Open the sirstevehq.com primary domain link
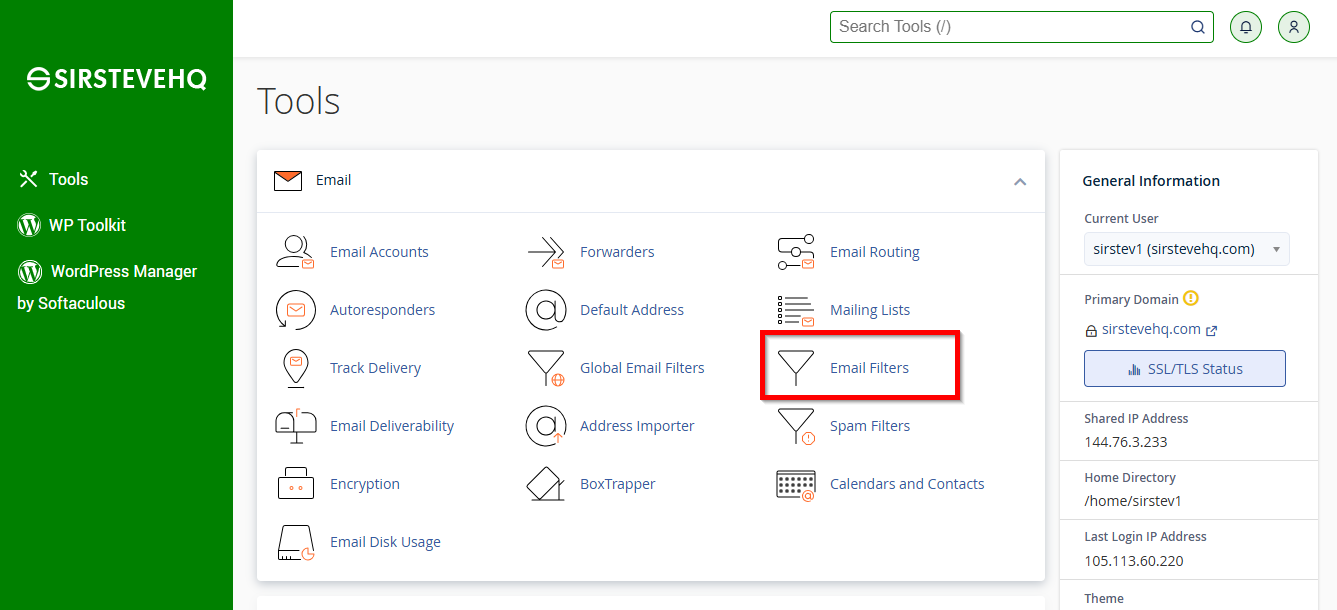Image resolution: width=1337 pixels, height=610 pixels. pyautogui.click(x=1151, y=329)
